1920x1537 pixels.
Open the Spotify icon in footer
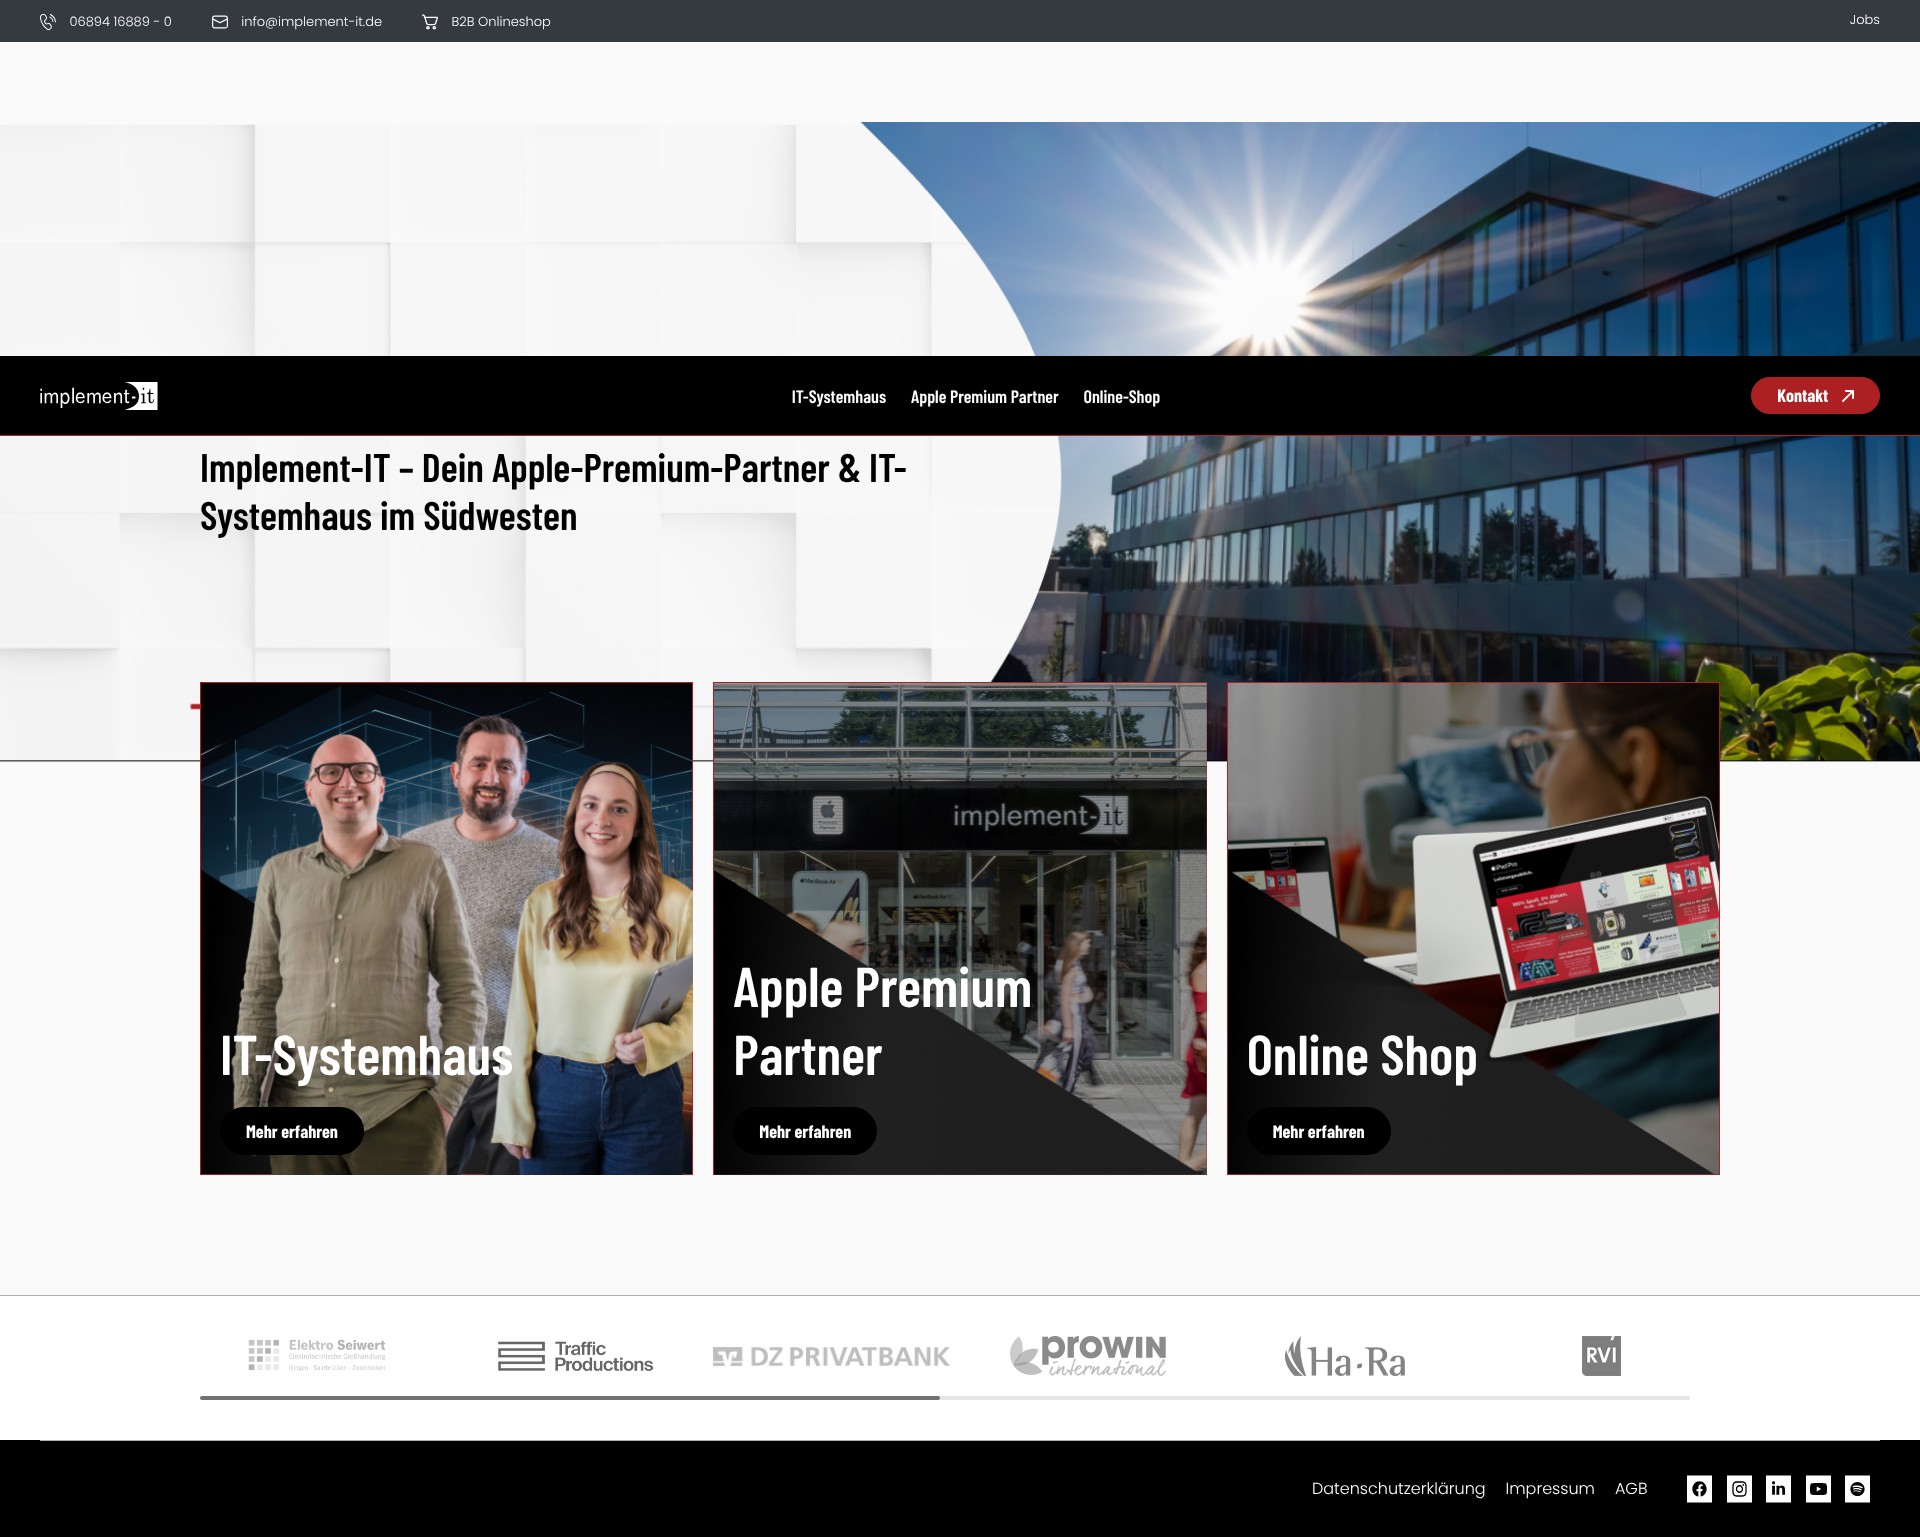(1857, 1489)
